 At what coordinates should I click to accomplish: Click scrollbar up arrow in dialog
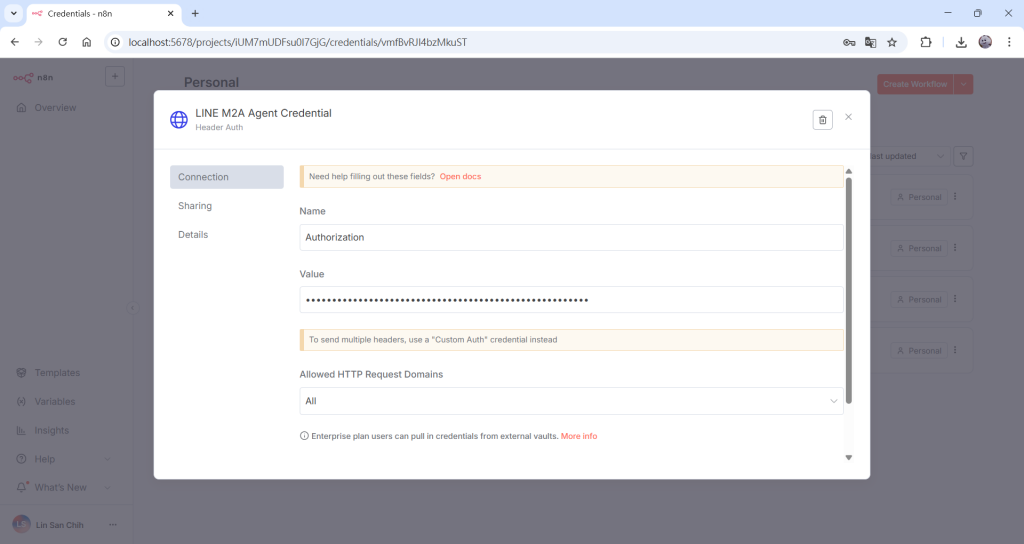(x=849, y=171)
